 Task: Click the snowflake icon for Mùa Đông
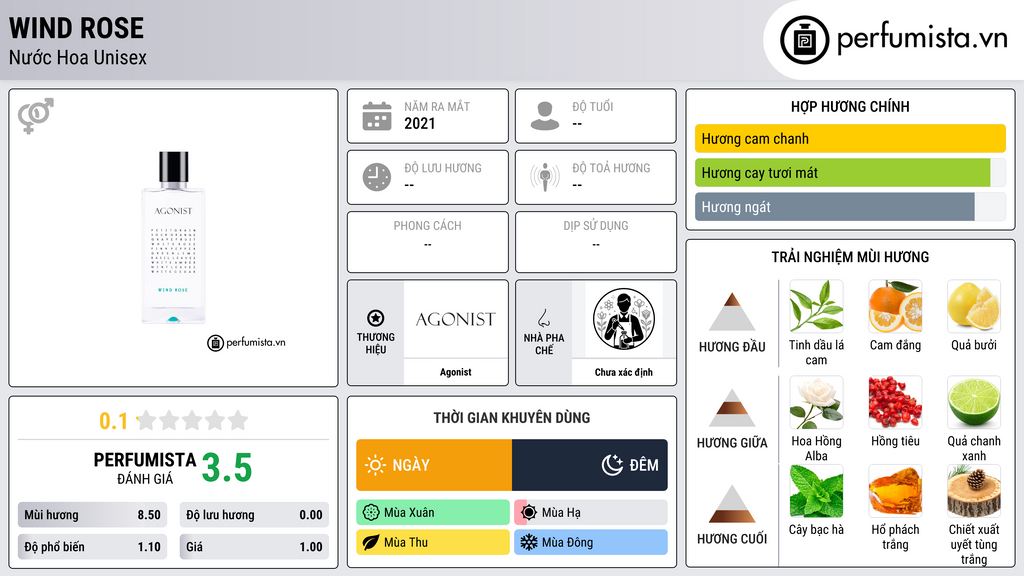coord(529,542)
